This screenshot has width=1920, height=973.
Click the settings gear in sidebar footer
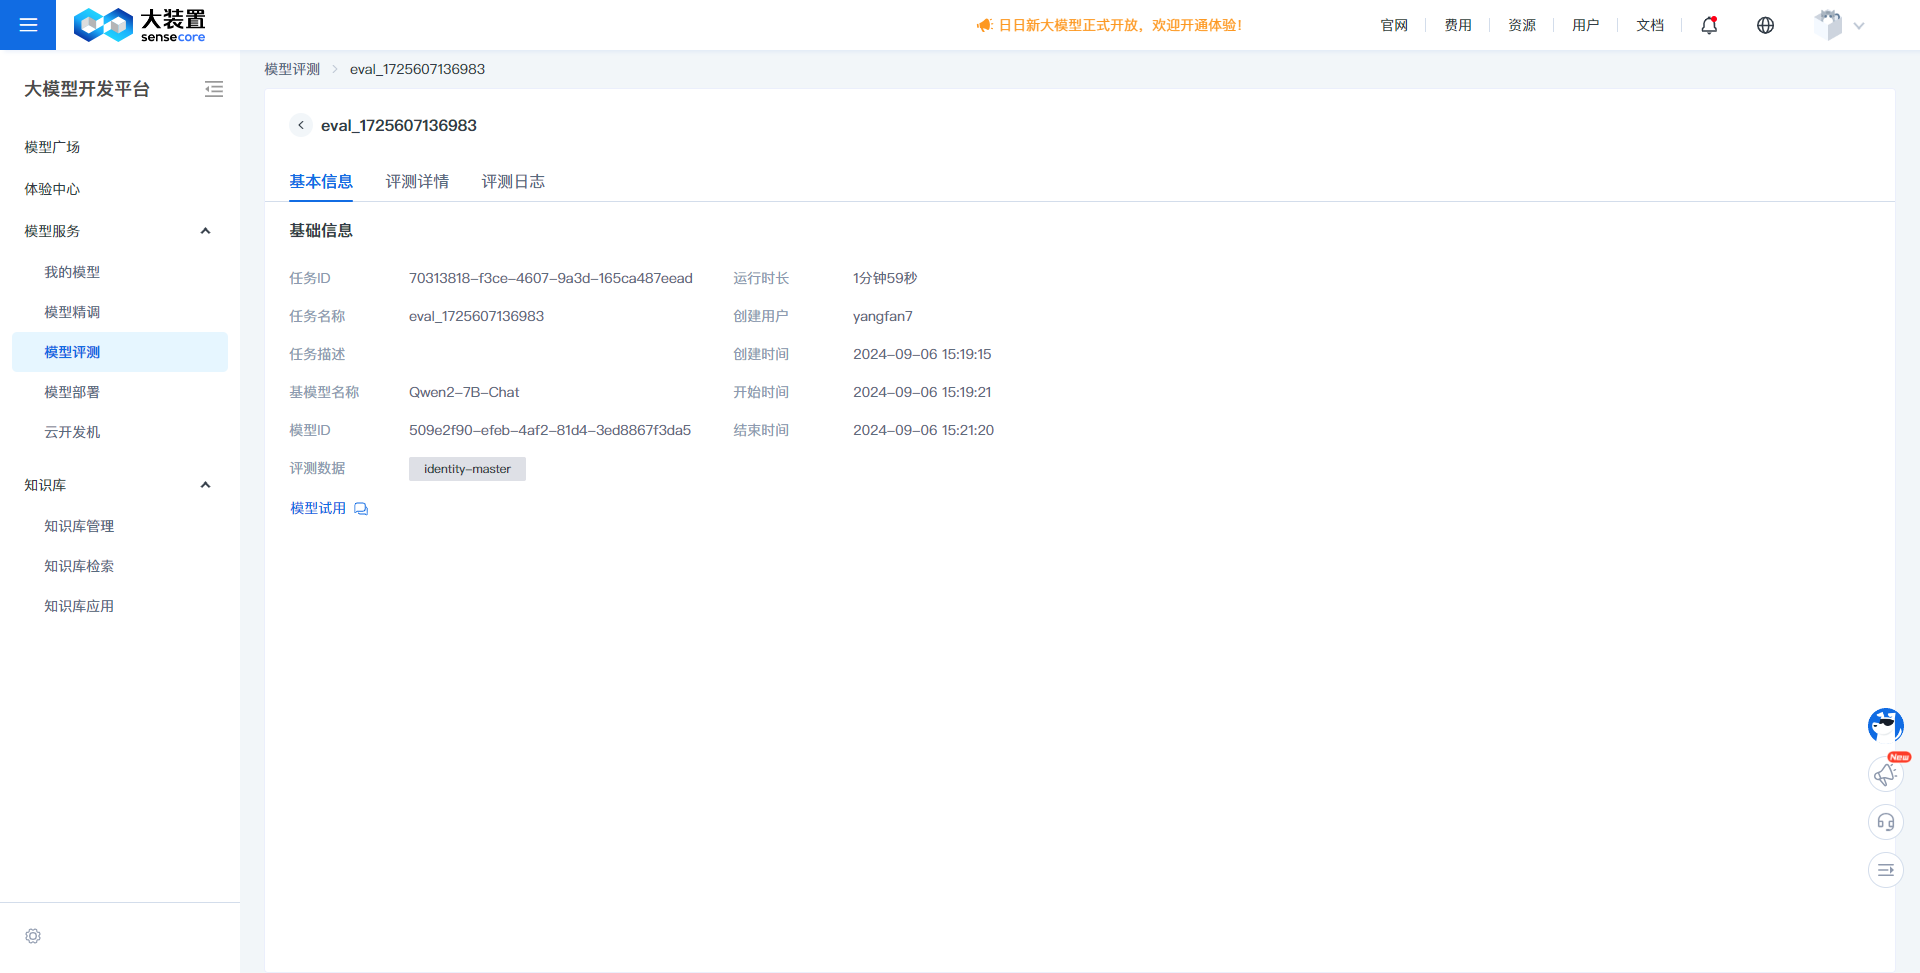click(33, 936)
